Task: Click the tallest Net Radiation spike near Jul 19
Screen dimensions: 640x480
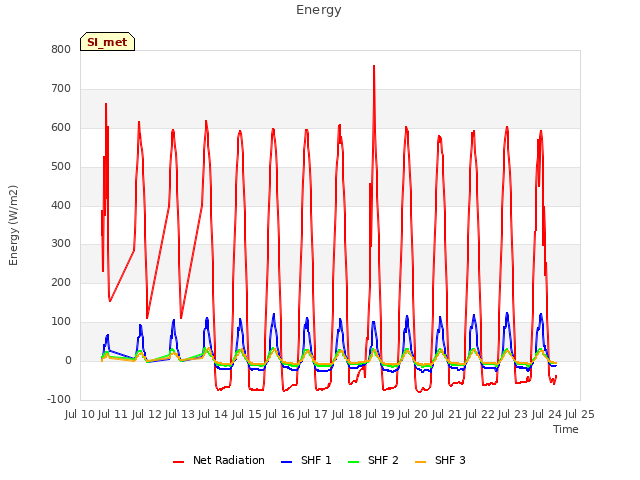Action: coord(374,66)
